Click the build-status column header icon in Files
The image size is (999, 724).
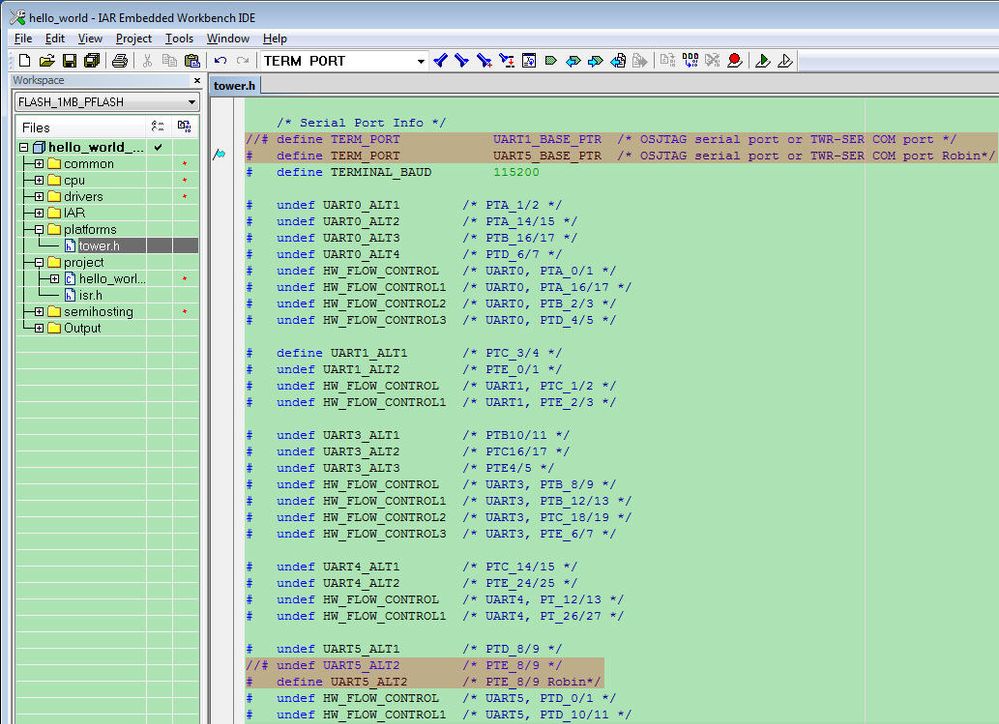(158, 127)
